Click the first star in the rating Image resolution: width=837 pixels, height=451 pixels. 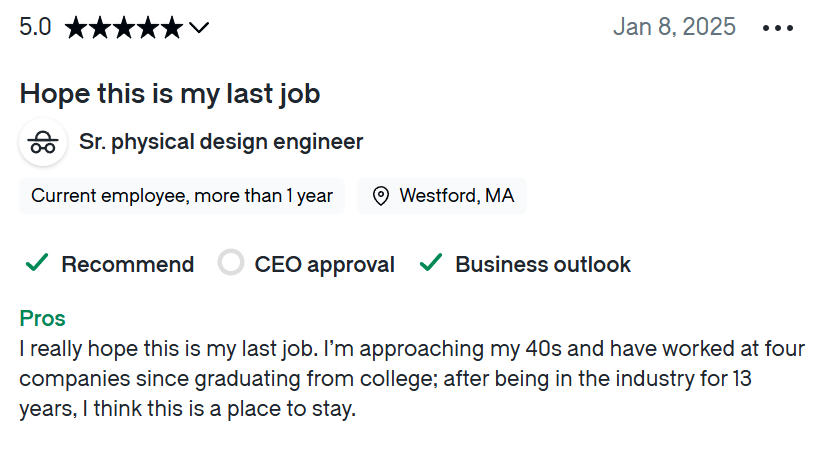(x=75, y=28)
